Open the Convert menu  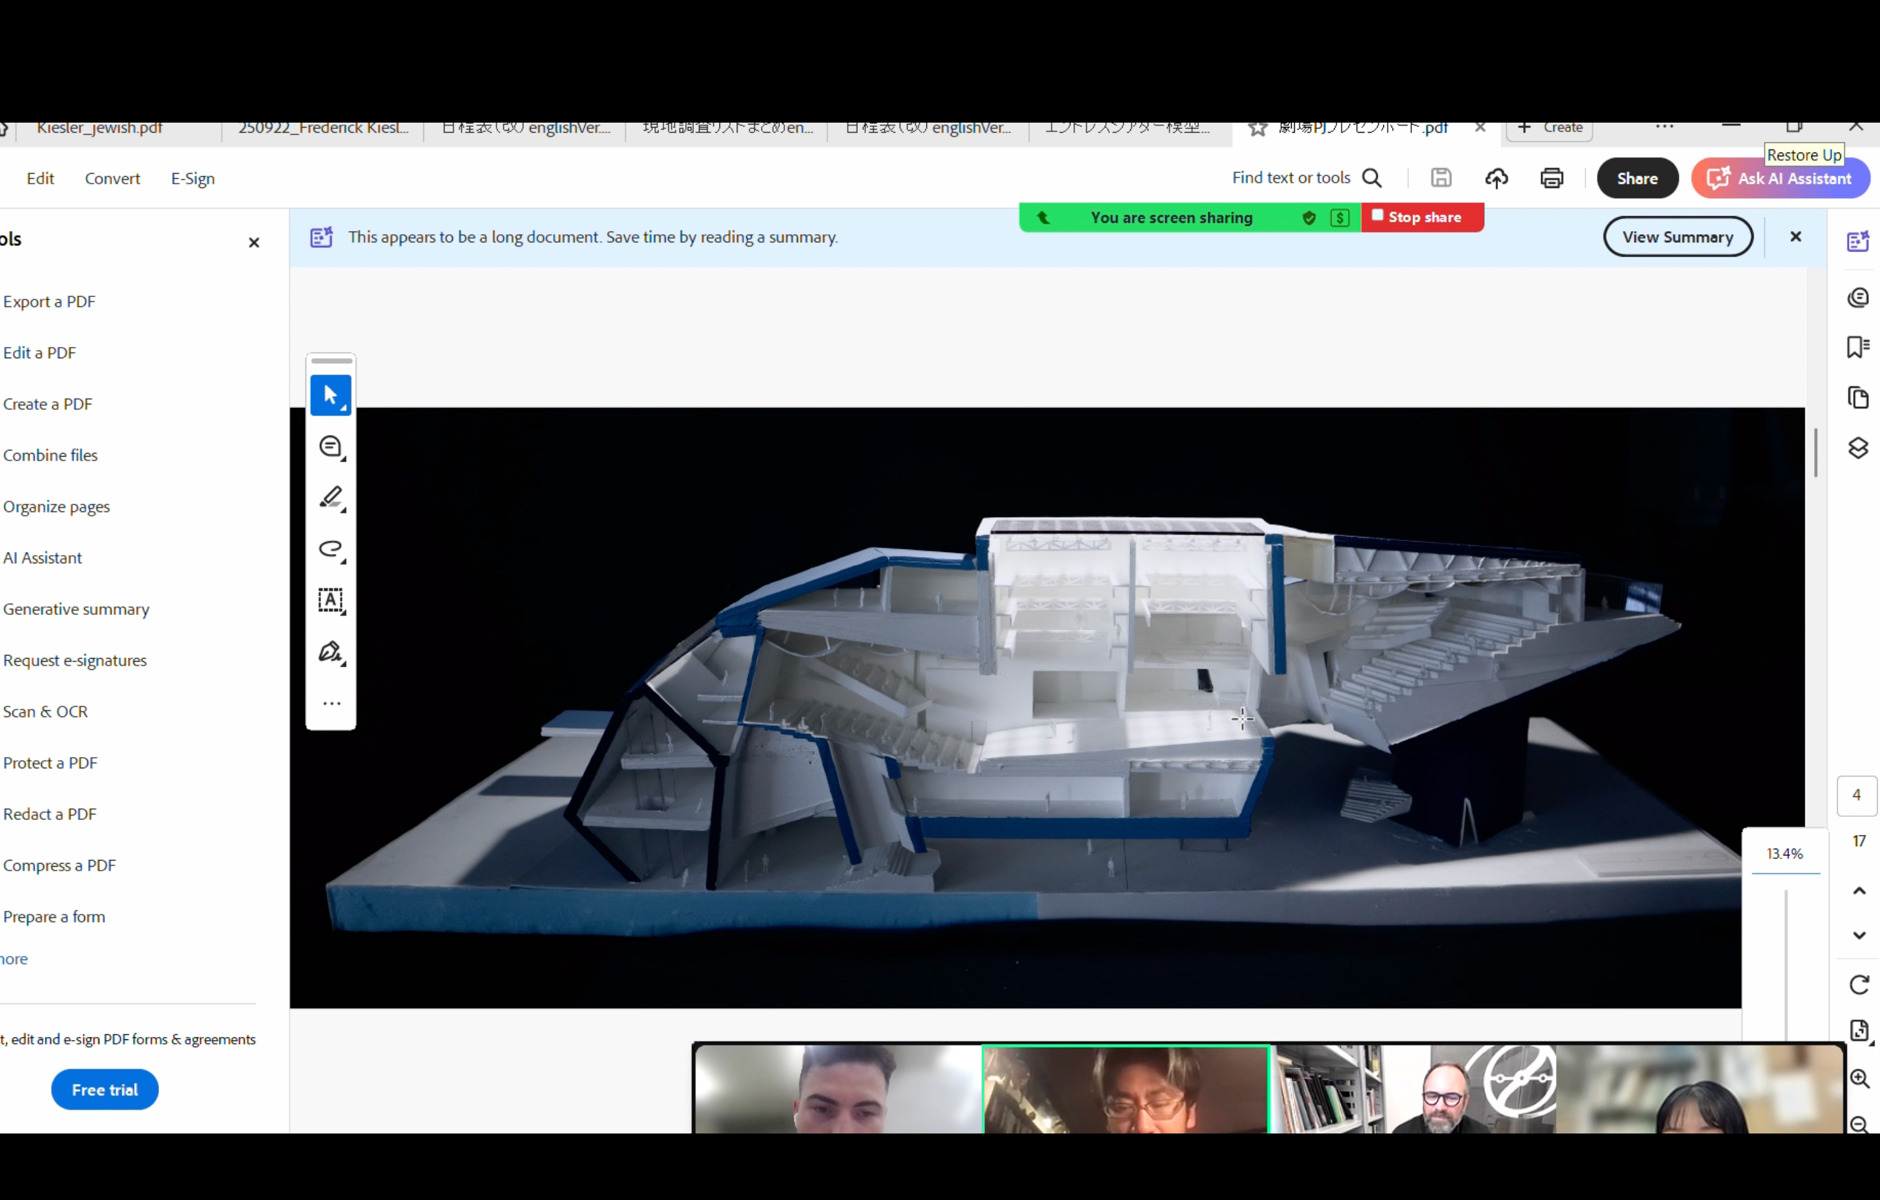112,178
